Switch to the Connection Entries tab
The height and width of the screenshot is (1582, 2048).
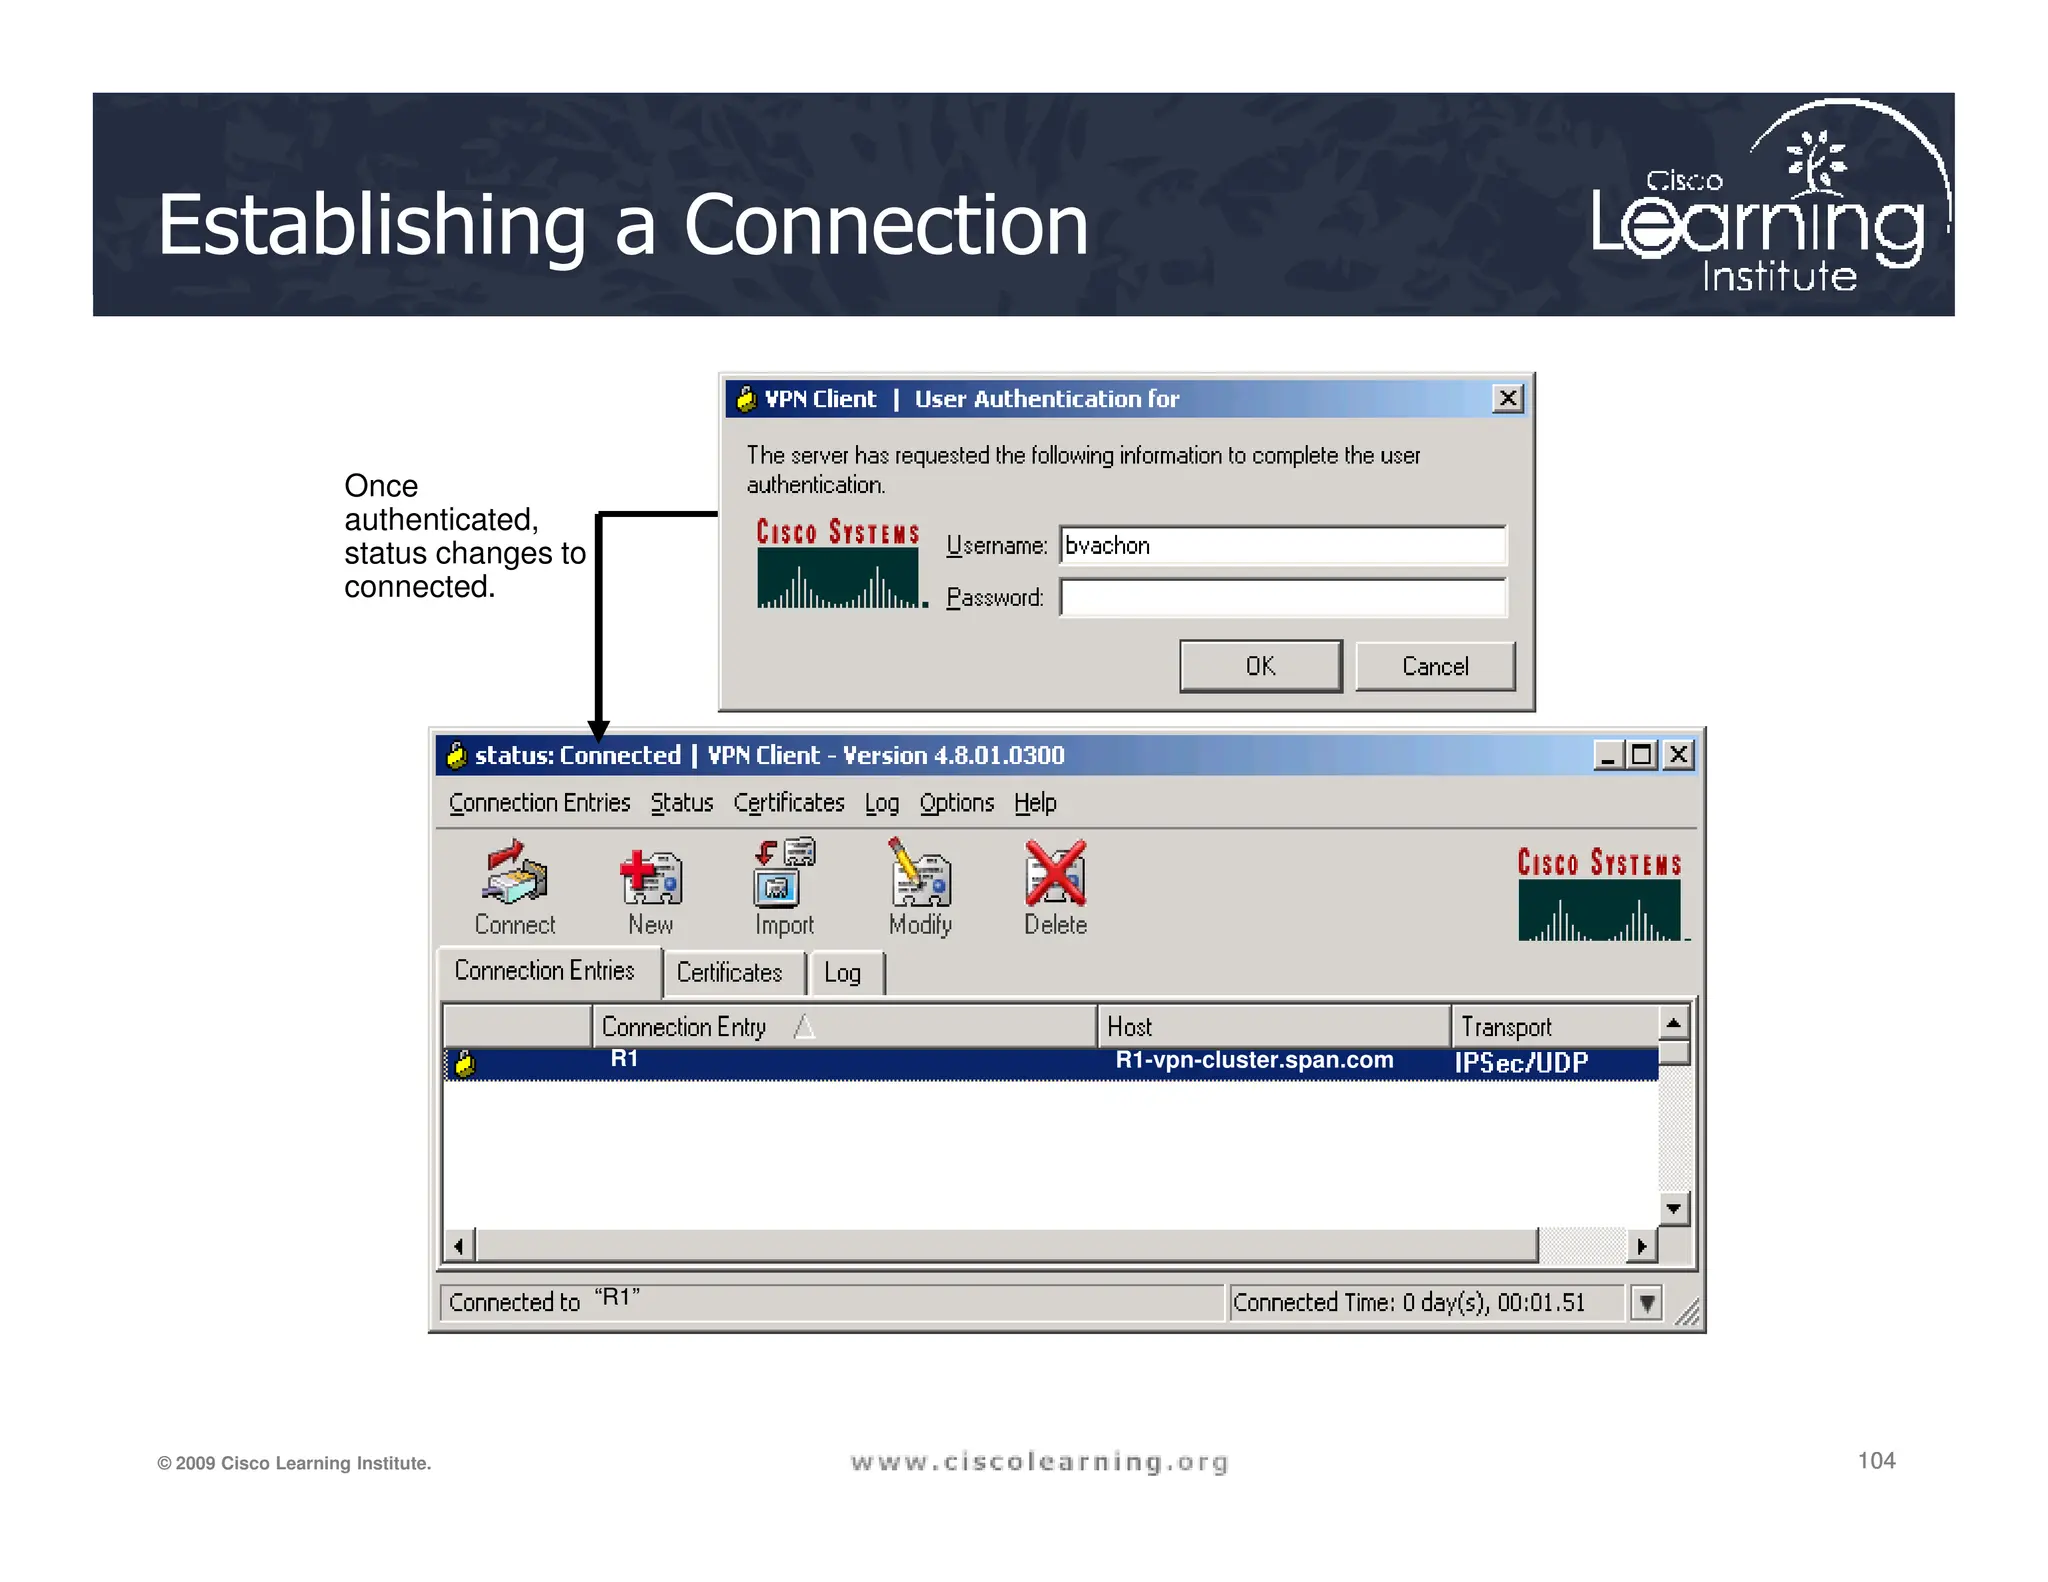point(550,971)
